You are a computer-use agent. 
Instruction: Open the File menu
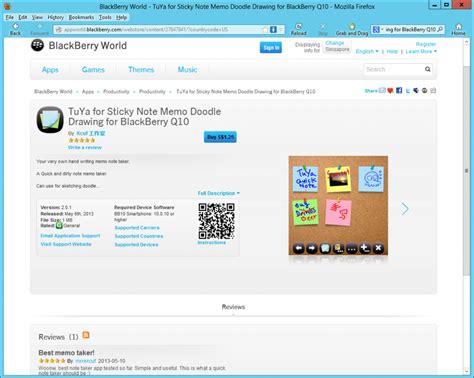[10, 17]
